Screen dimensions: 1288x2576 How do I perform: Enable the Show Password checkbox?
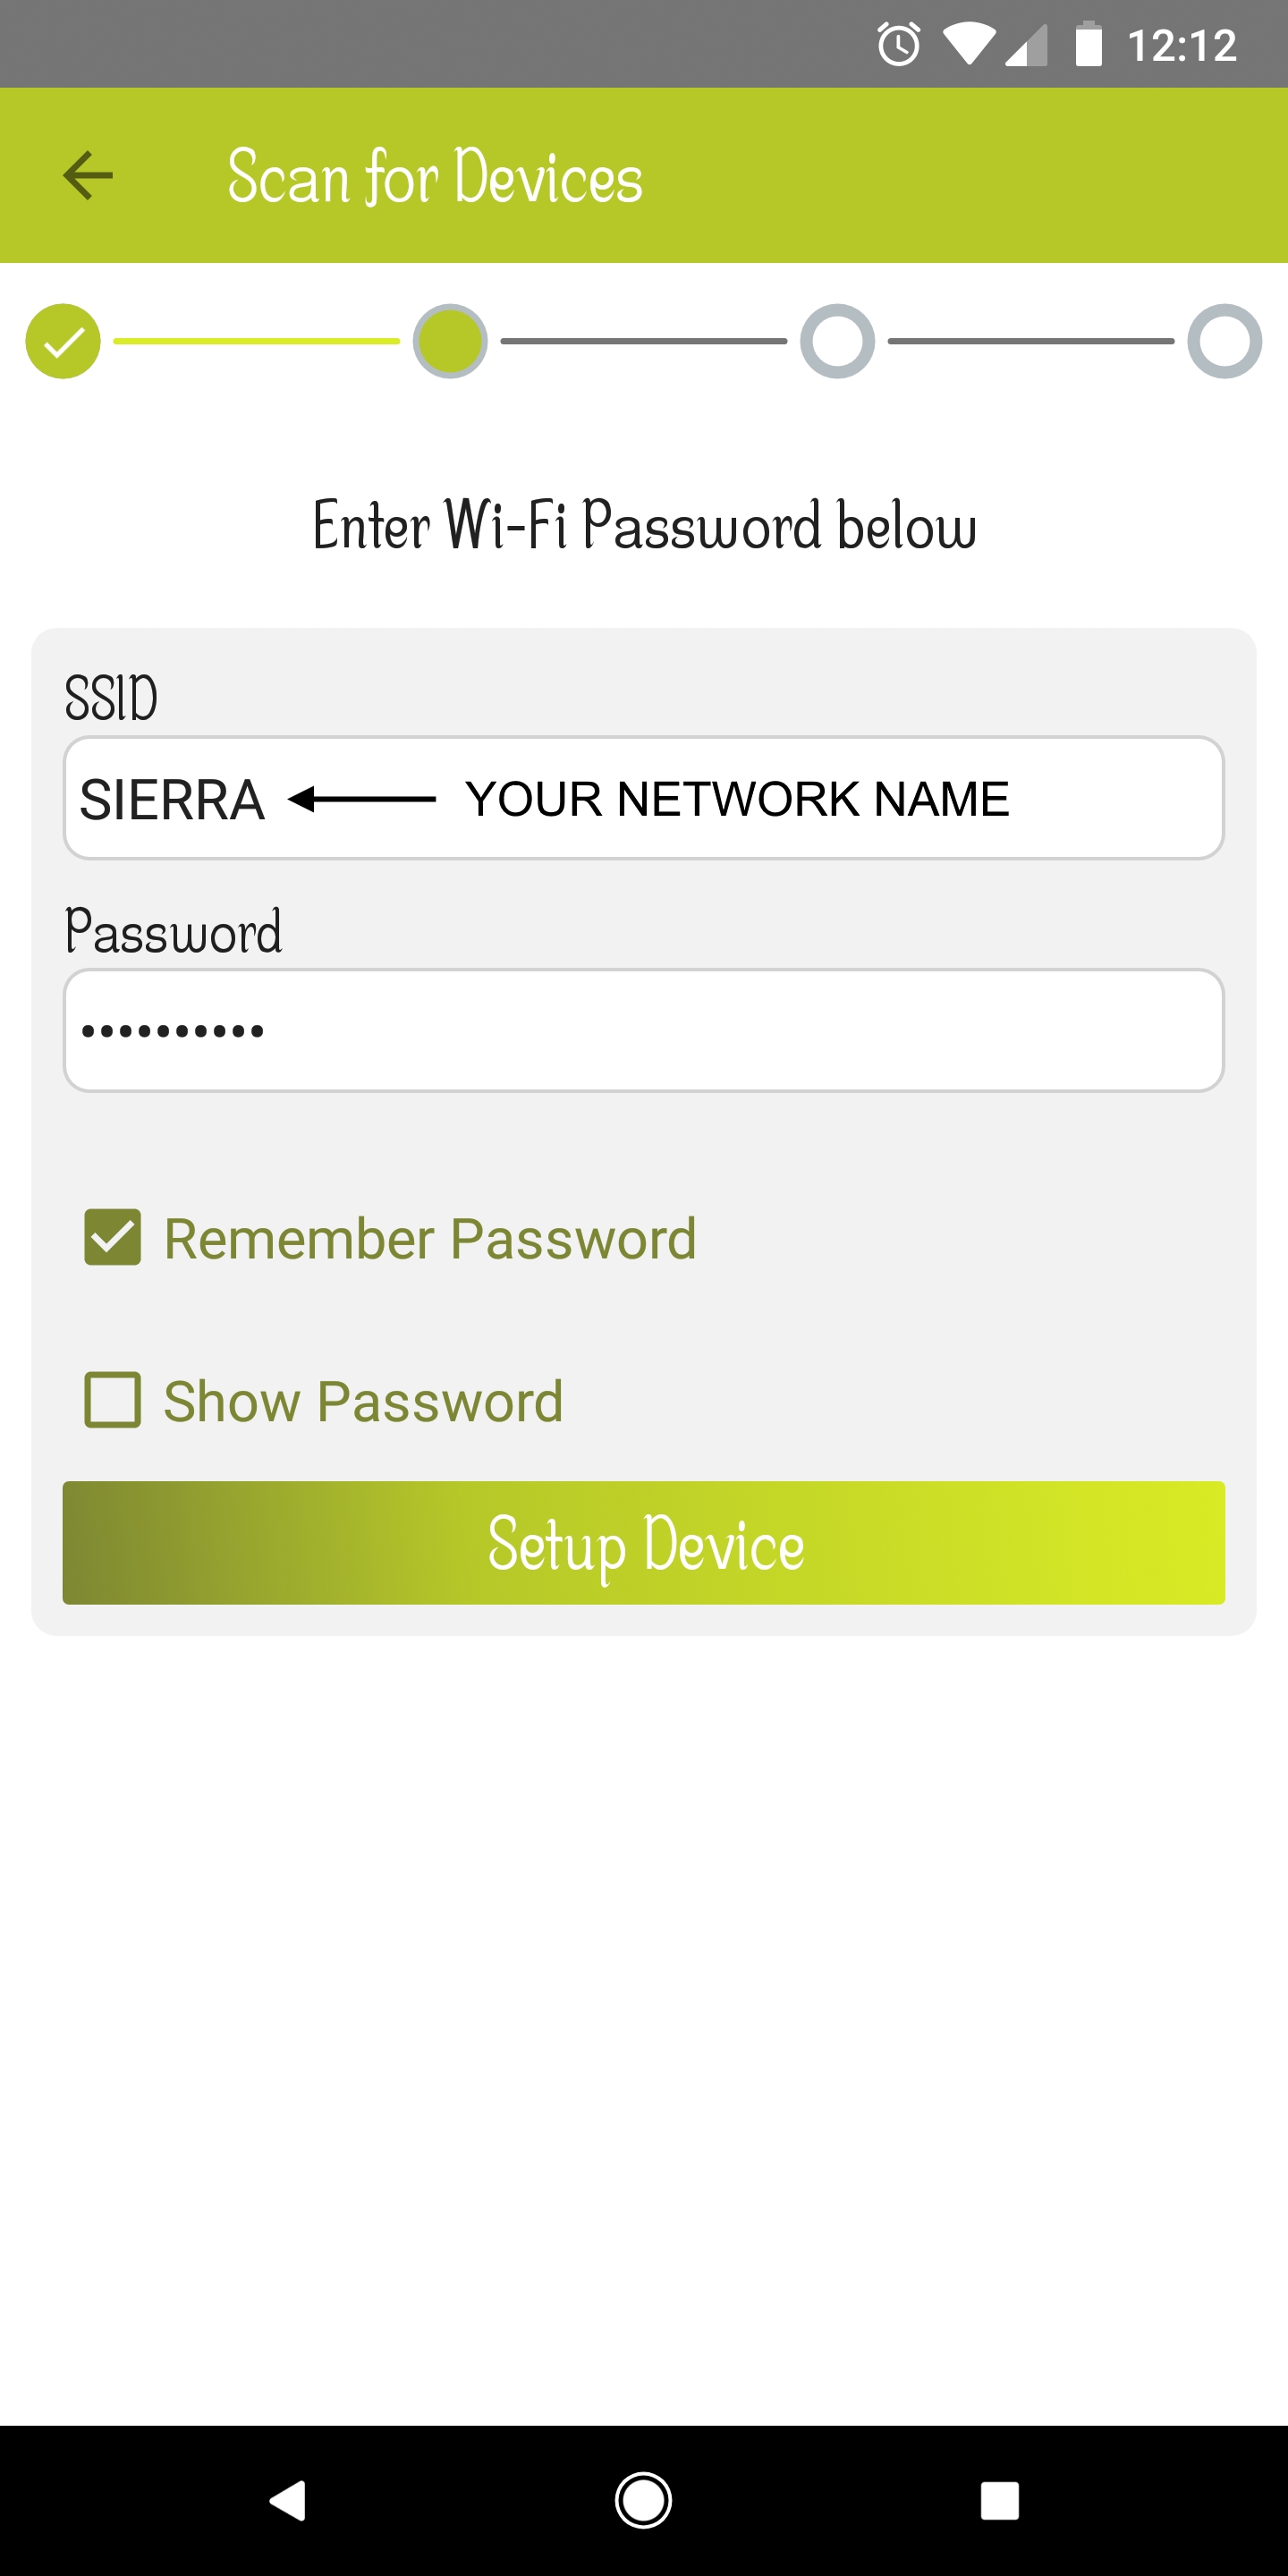coord(112,1400)
